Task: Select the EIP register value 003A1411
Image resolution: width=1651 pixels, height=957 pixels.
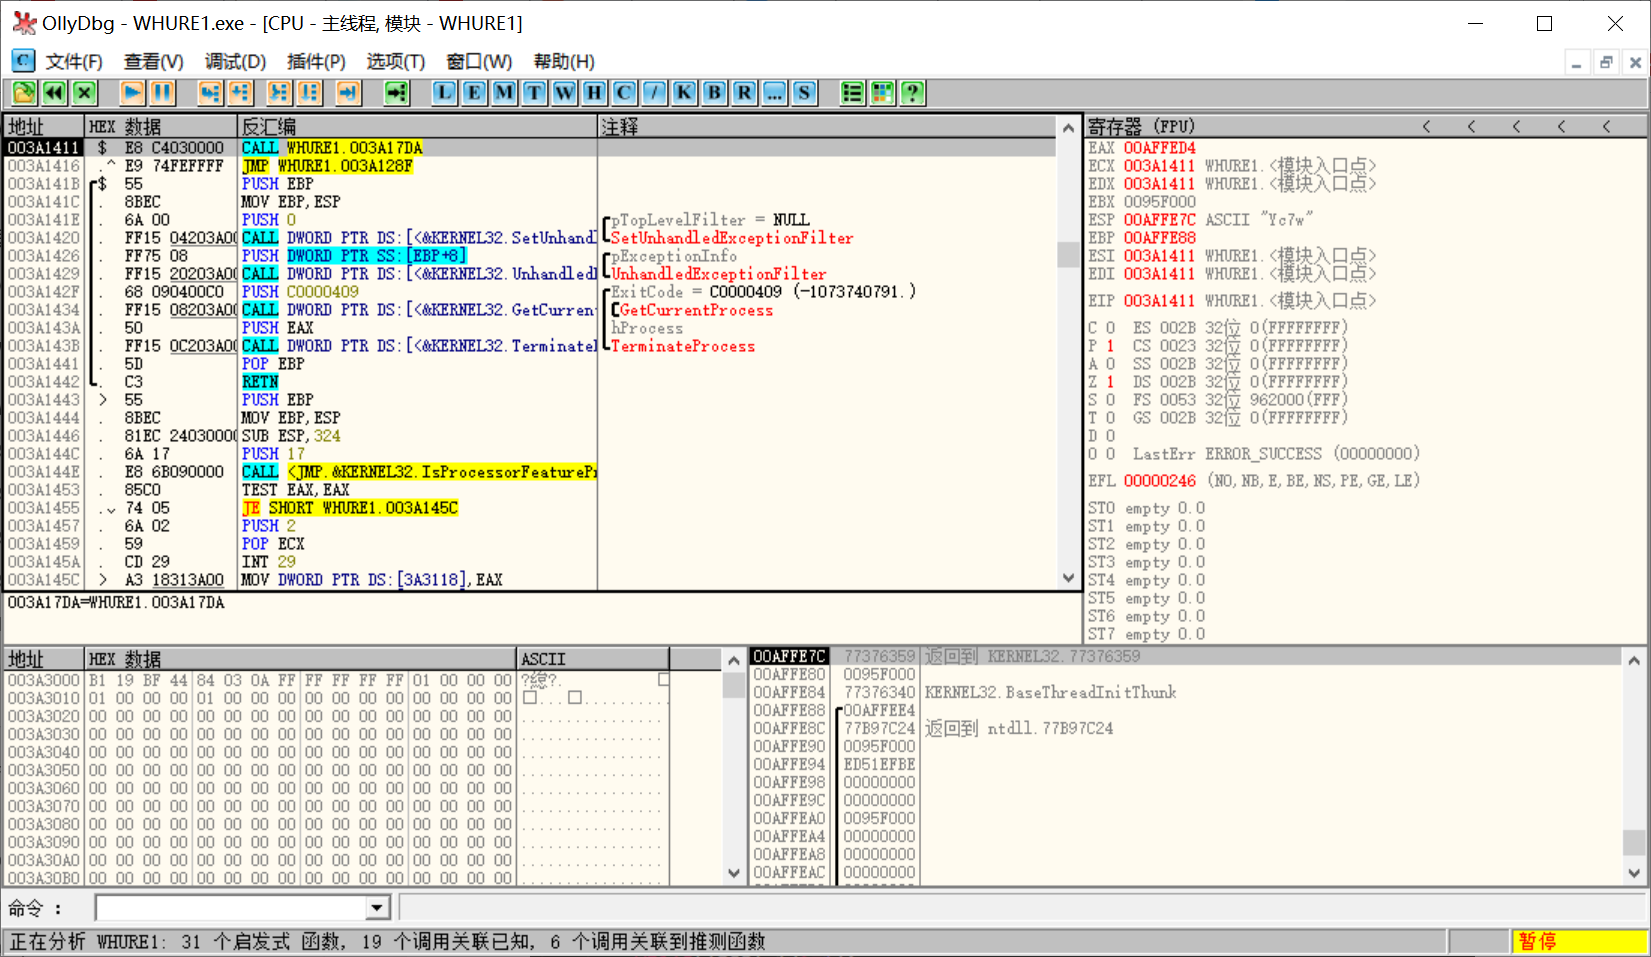Action: click(x=1159, y=301)
